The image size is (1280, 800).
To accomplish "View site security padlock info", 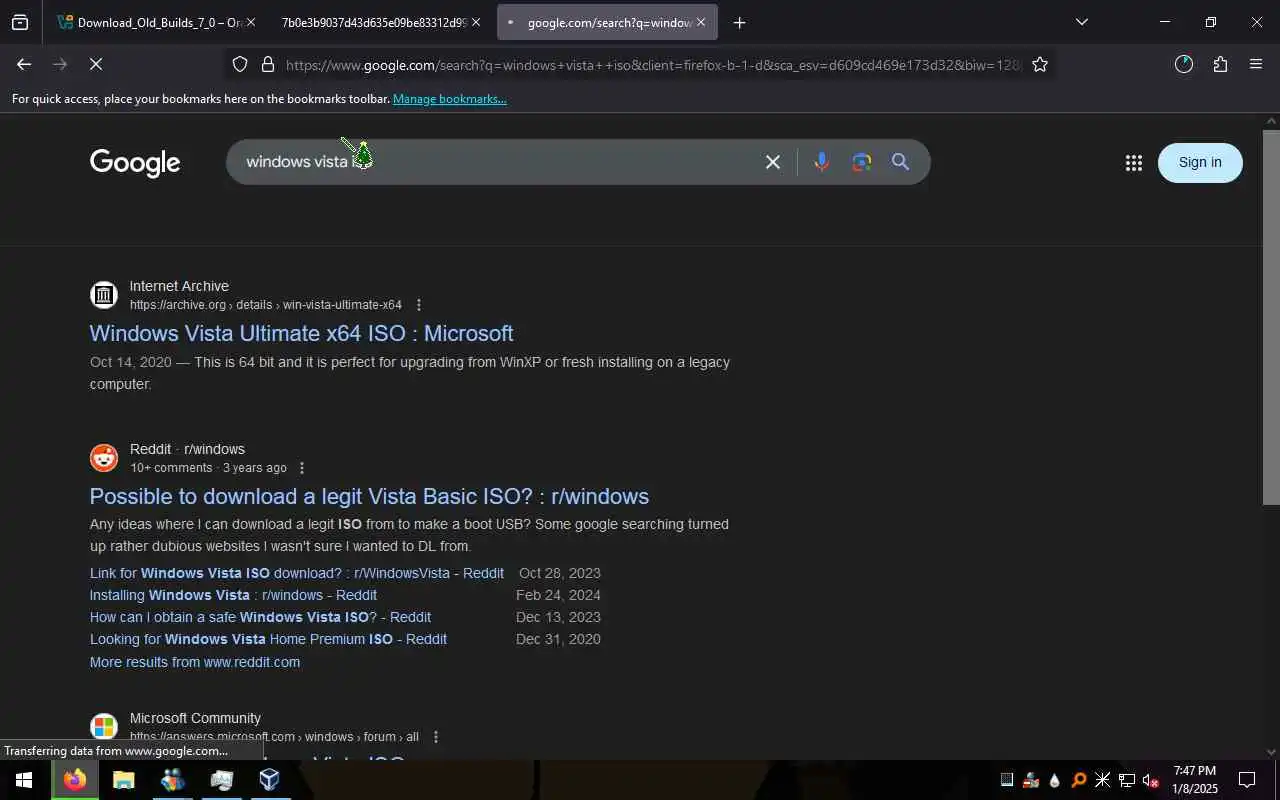I will point(268,65).
